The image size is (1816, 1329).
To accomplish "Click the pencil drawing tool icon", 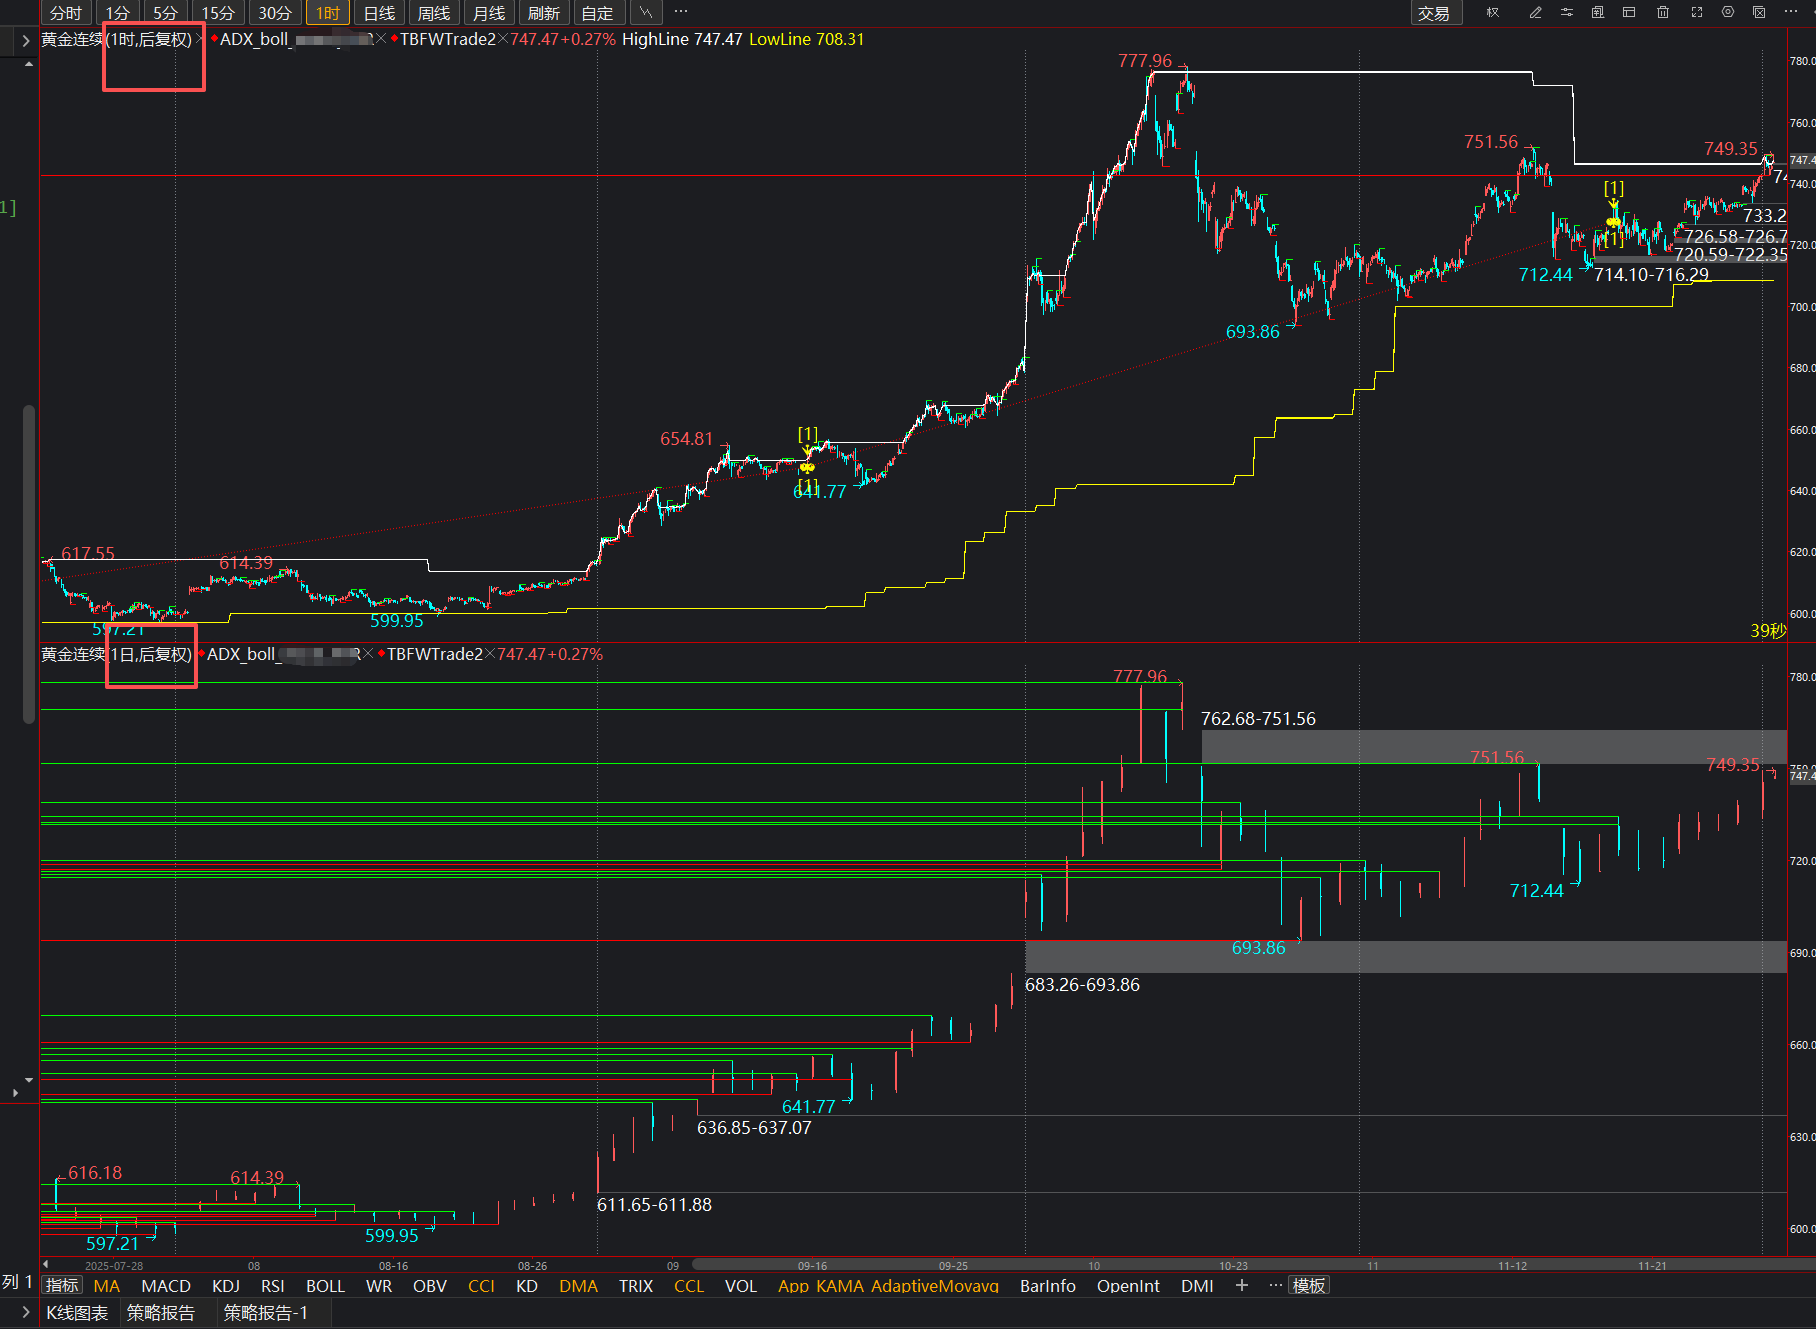I will pos(1535,12).
